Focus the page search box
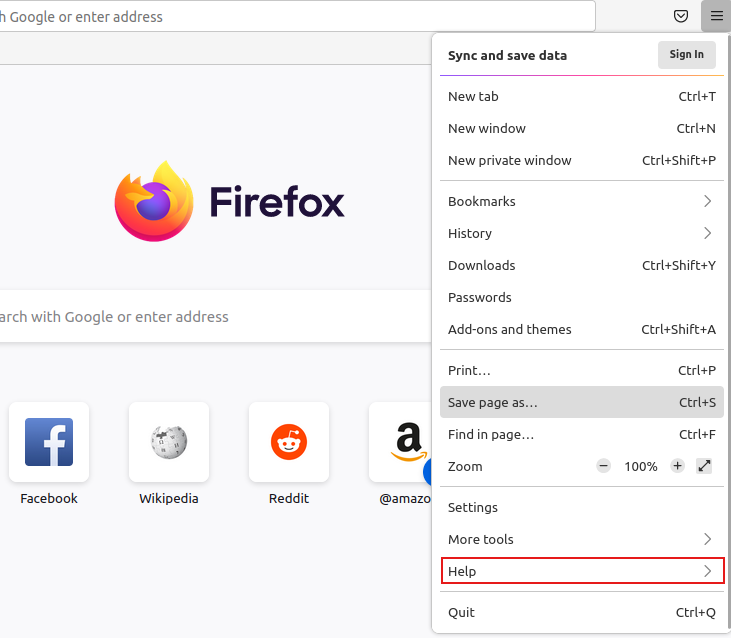 pos(214,316)
